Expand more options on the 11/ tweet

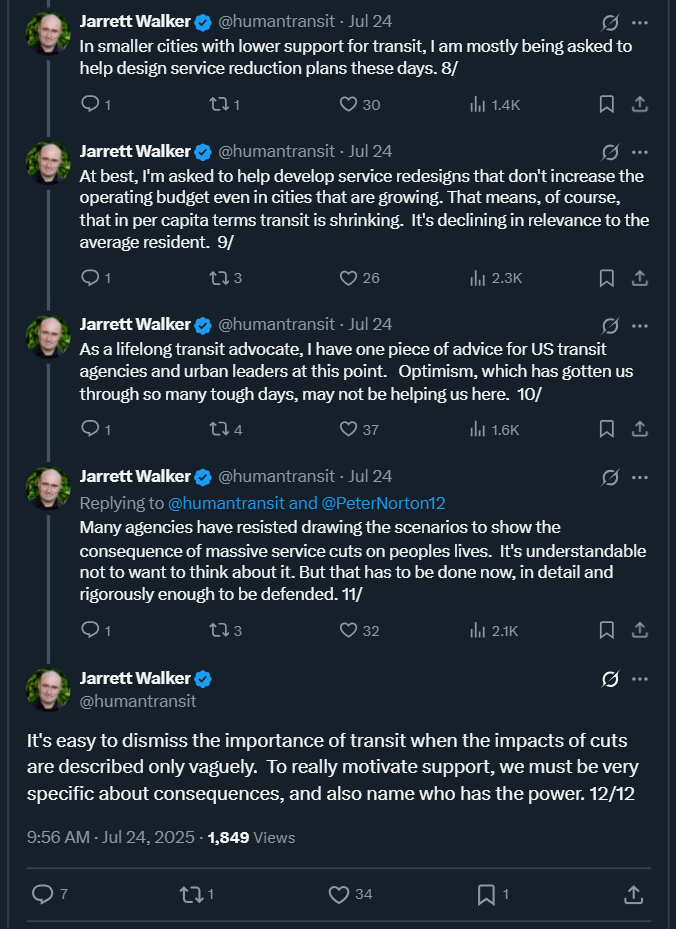pyautogui.click(x=640, y=477)
